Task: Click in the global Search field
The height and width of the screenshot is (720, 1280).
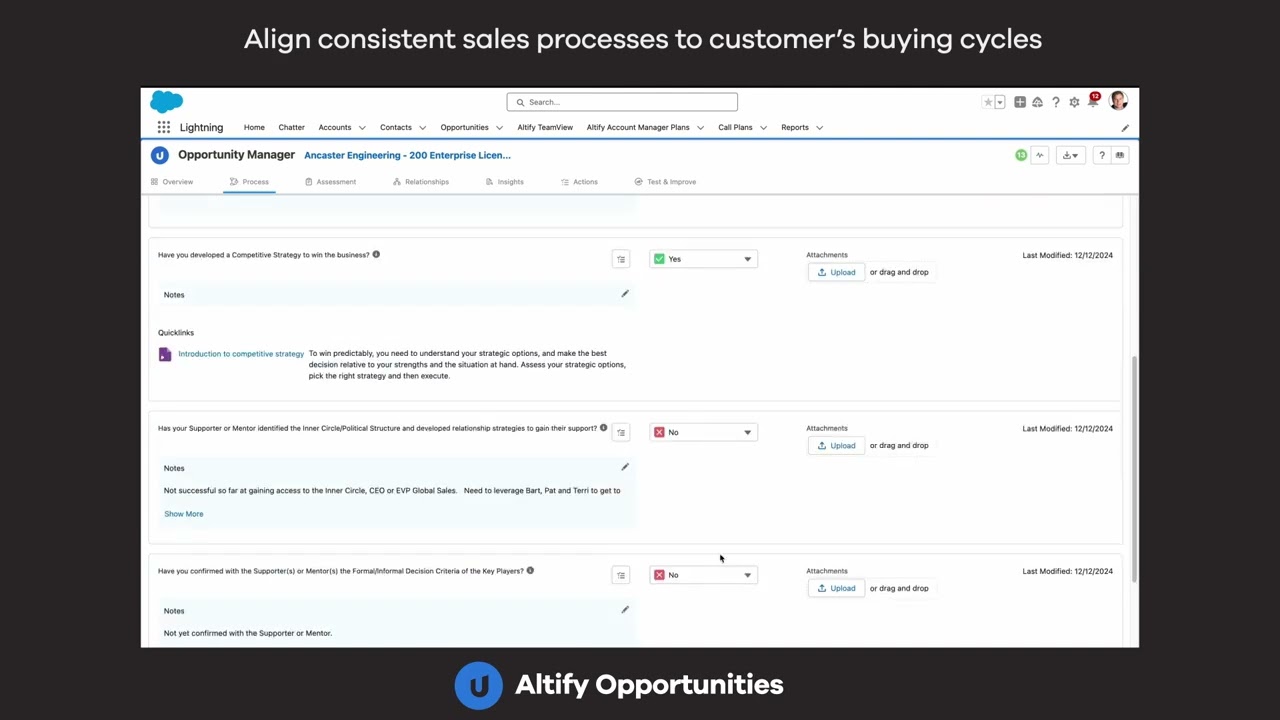Action: click(x=622, y=102)
